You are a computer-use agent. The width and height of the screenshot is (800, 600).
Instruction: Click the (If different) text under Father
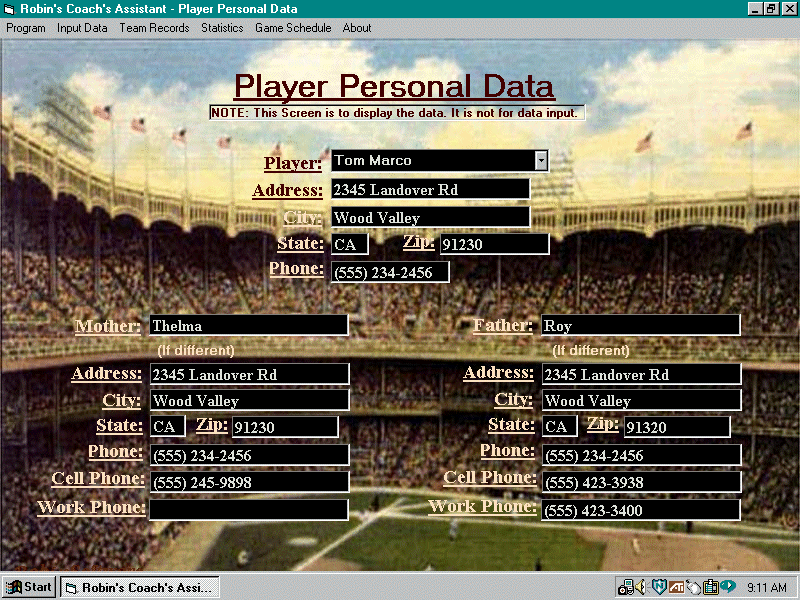pyautogui.click(x=591, y=351)
